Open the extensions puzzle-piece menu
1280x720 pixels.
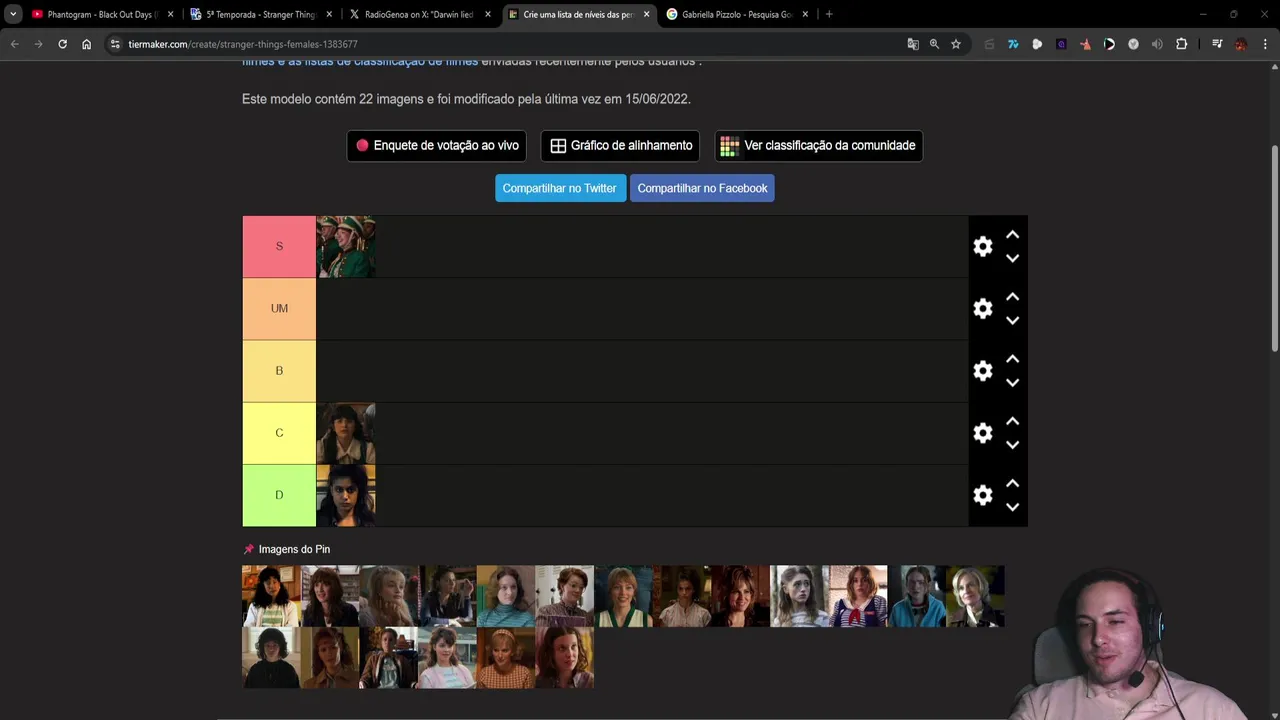point(1181,44)
